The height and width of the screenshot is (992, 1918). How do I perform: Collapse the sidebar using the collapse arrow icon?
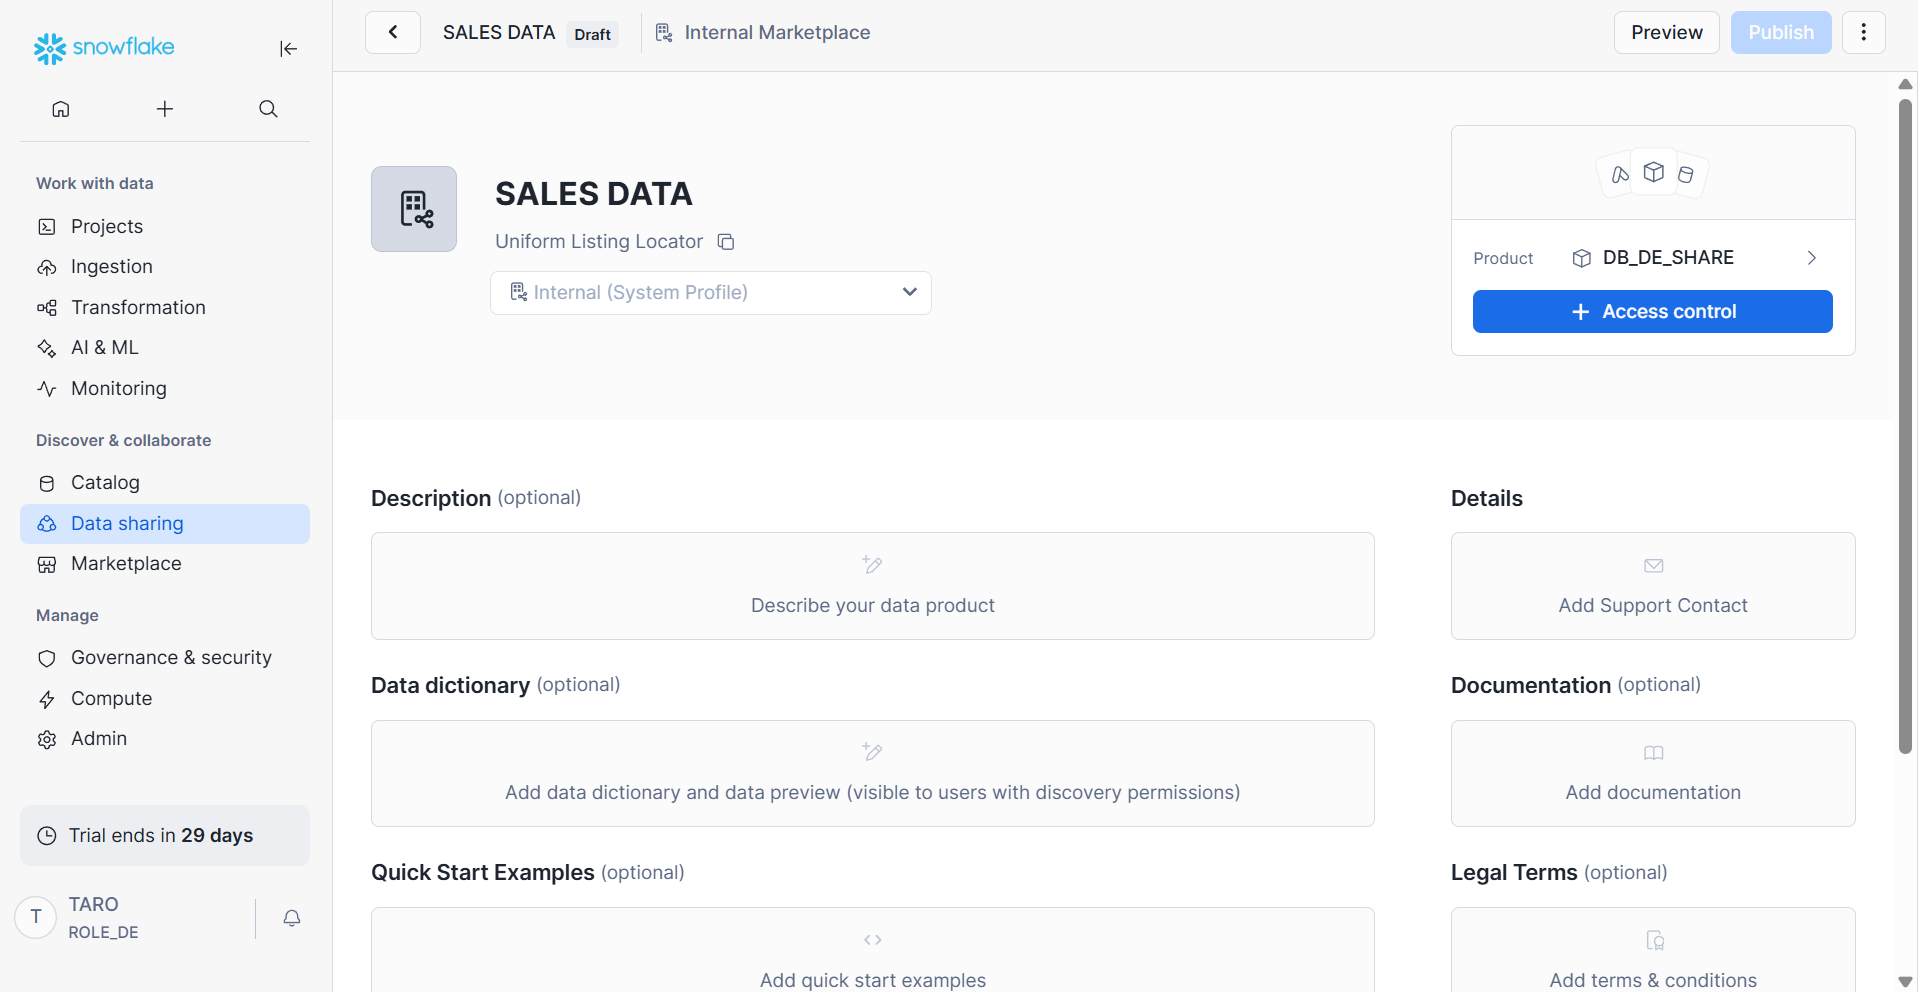(x=288, y=49)
